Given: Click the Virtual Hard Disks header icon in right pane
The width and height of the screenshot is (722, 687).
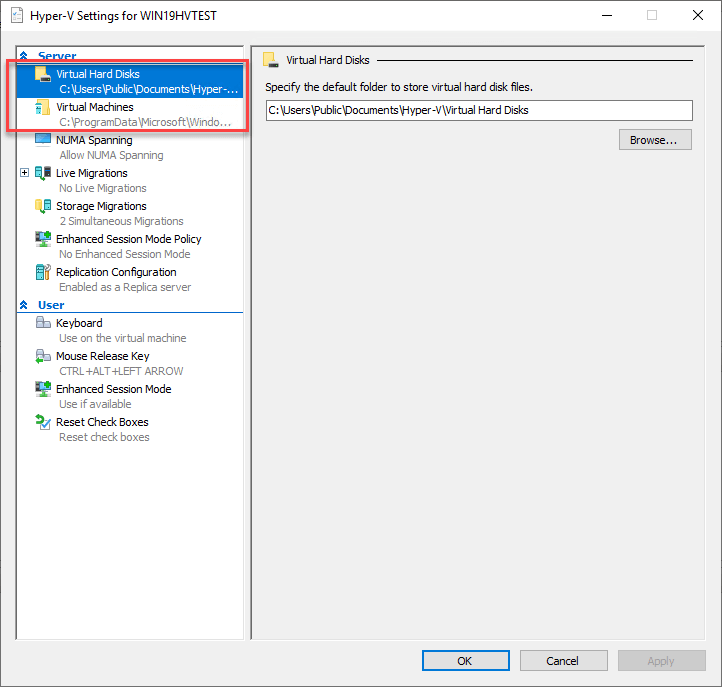Looking at the screenshot, I should coord(271,60).
